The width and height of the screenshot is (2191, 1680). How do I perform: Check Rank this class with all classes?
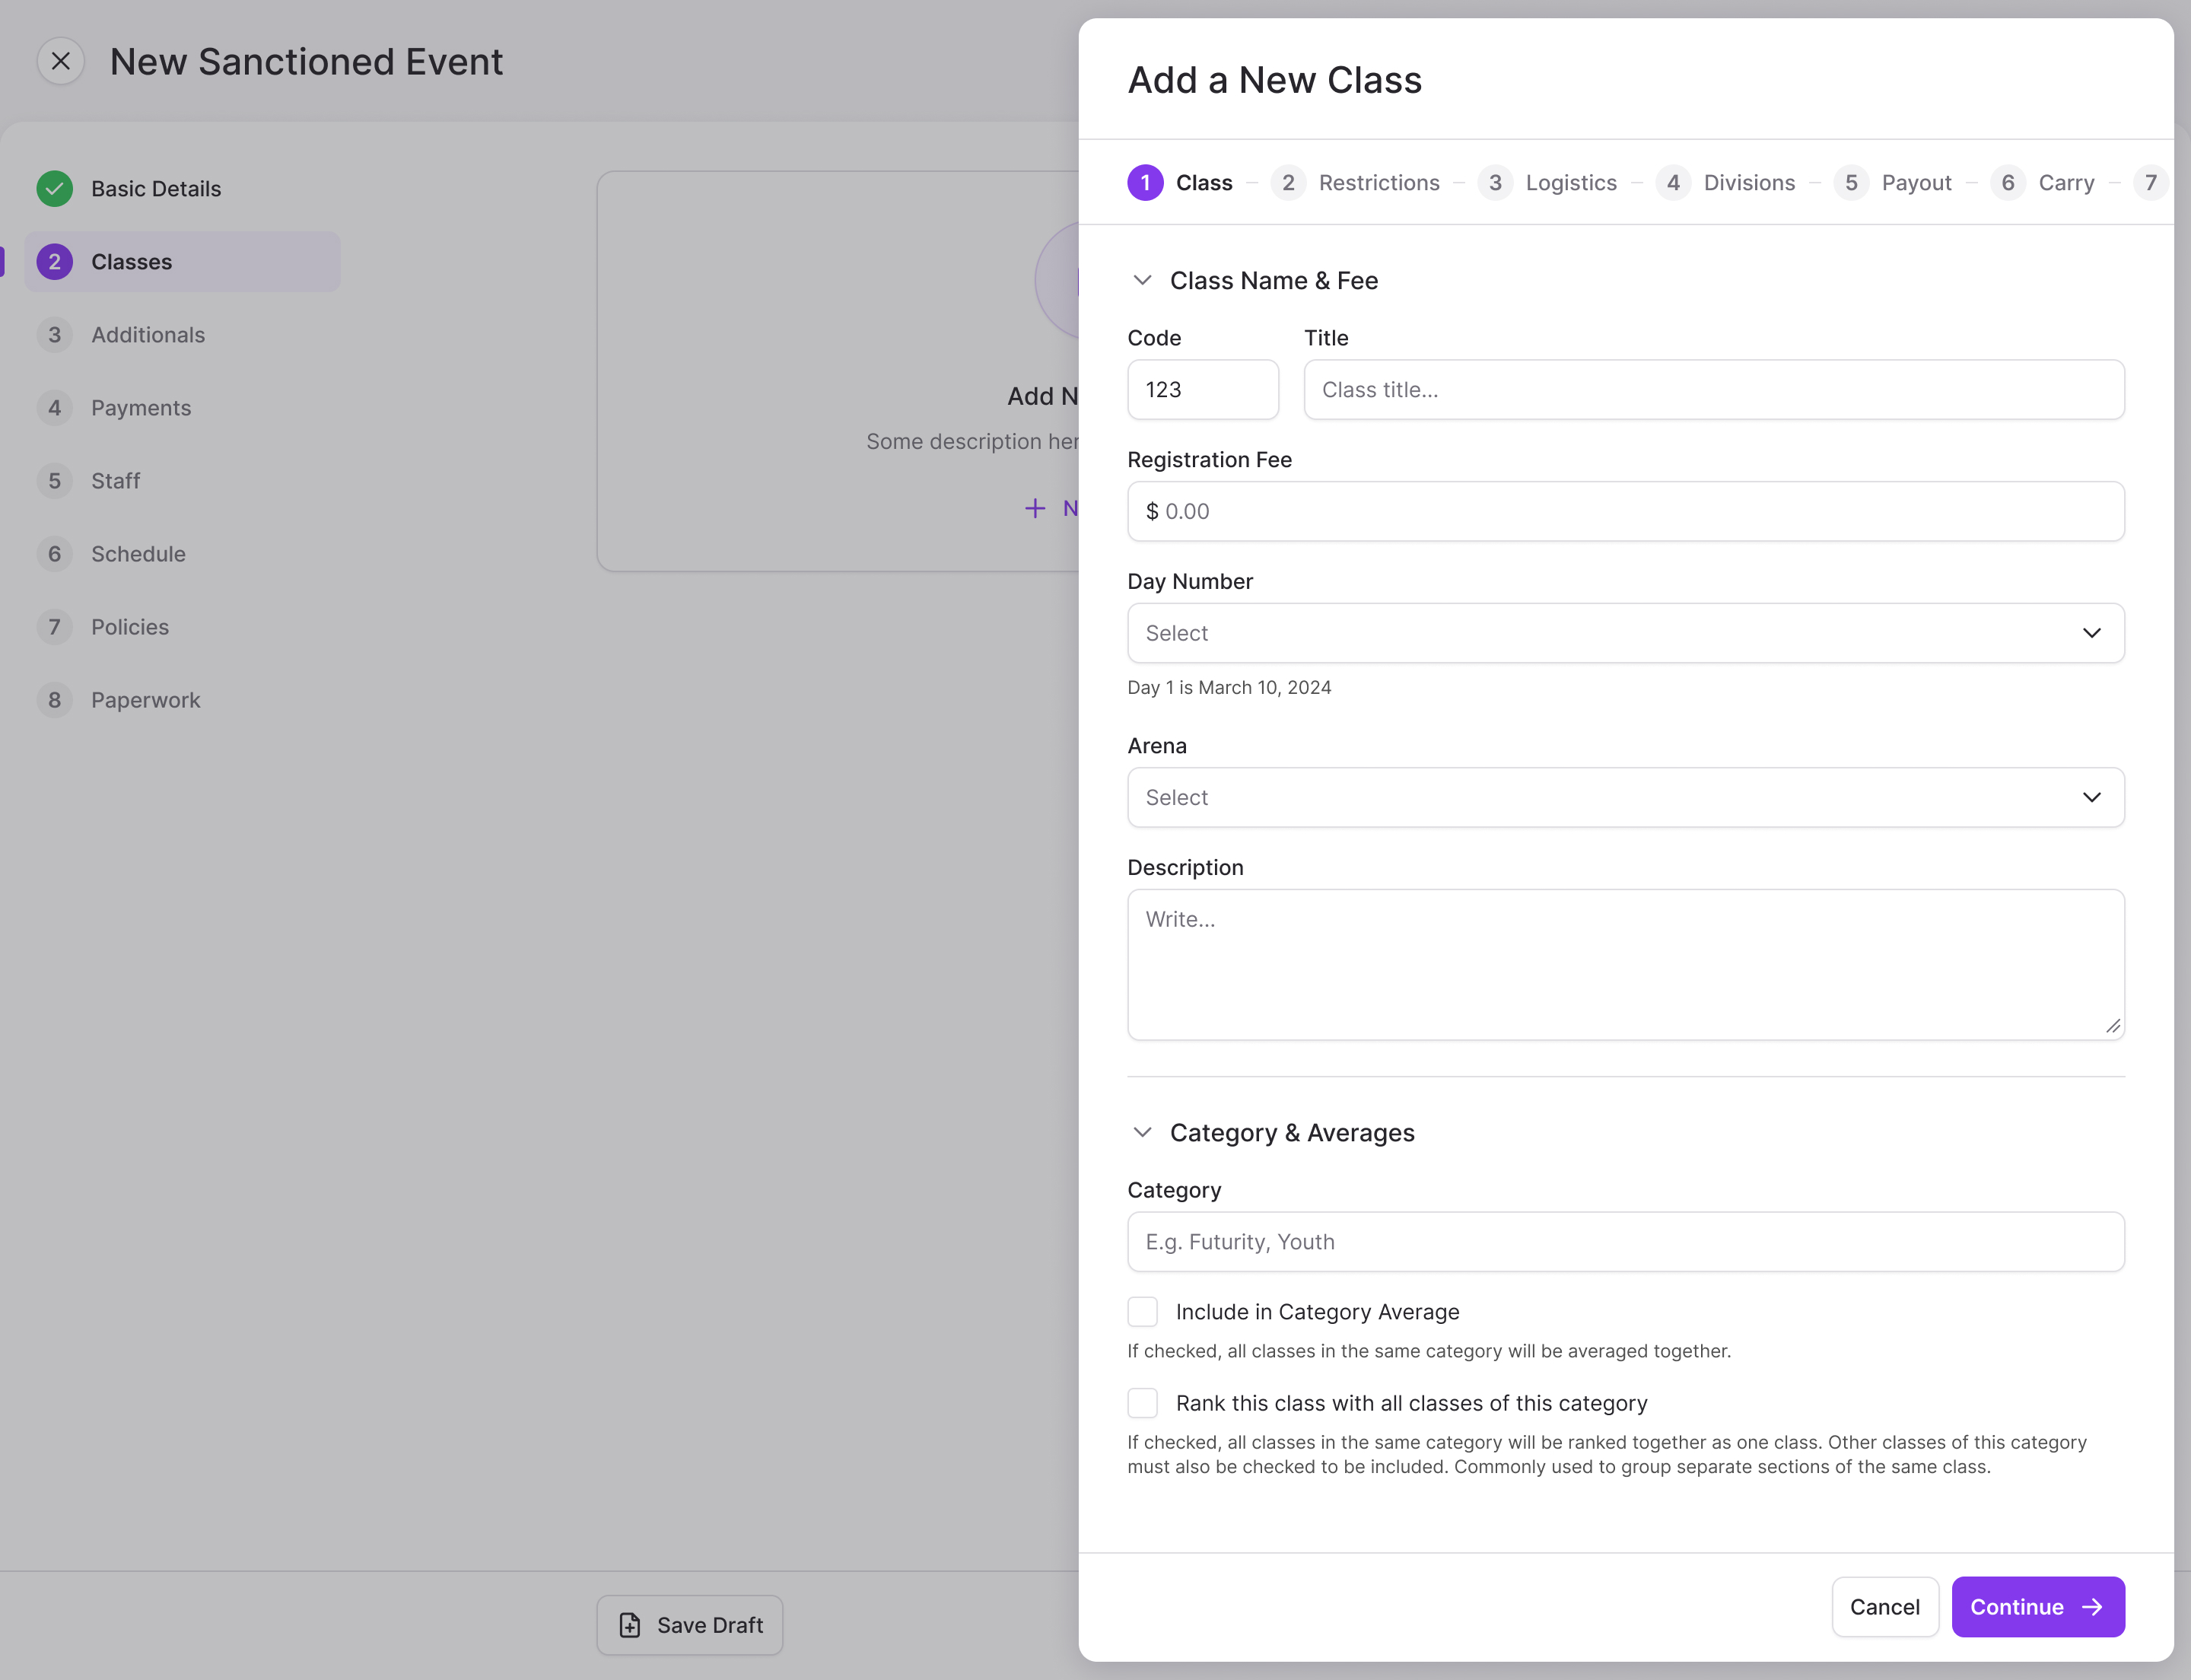click(x=1143, y=1403)
